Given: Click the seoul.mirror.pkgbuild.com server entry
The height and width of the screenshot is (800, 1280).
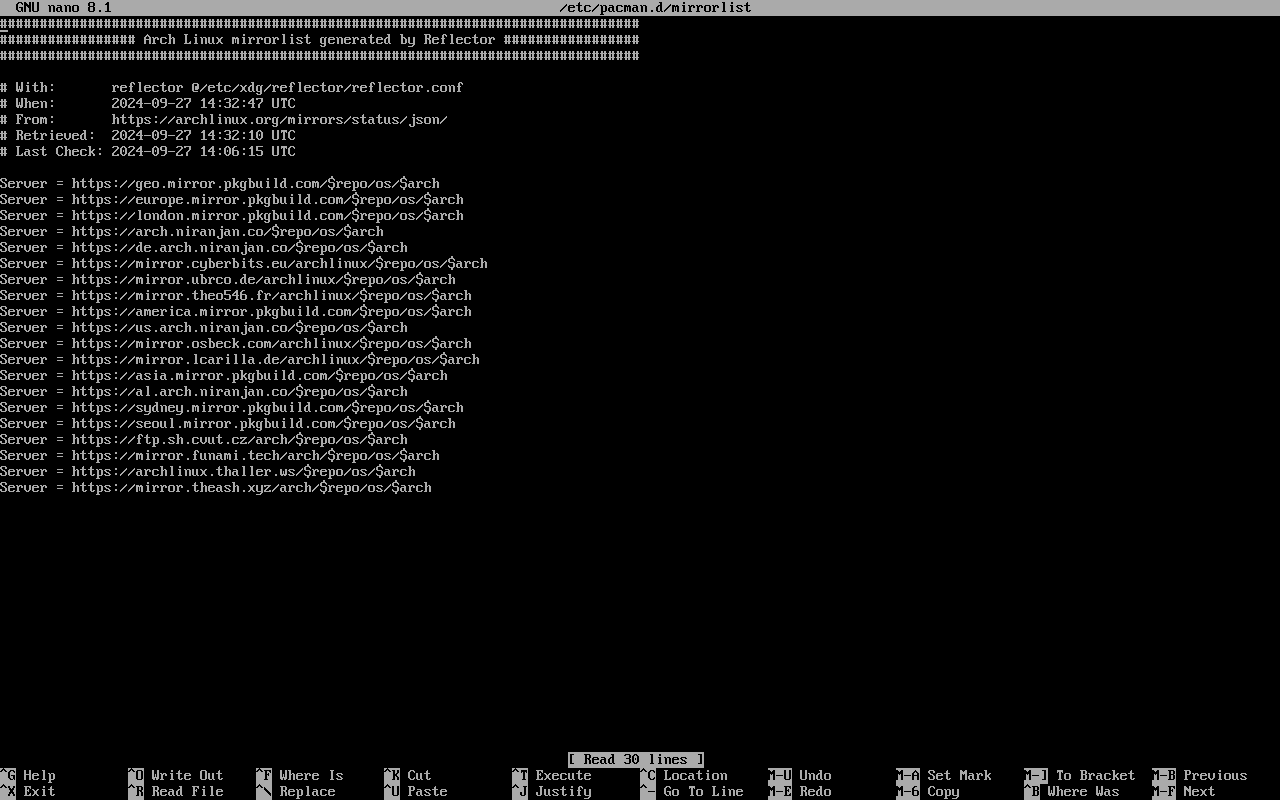Looking at the screenshot, I should (x=263, y=423).
